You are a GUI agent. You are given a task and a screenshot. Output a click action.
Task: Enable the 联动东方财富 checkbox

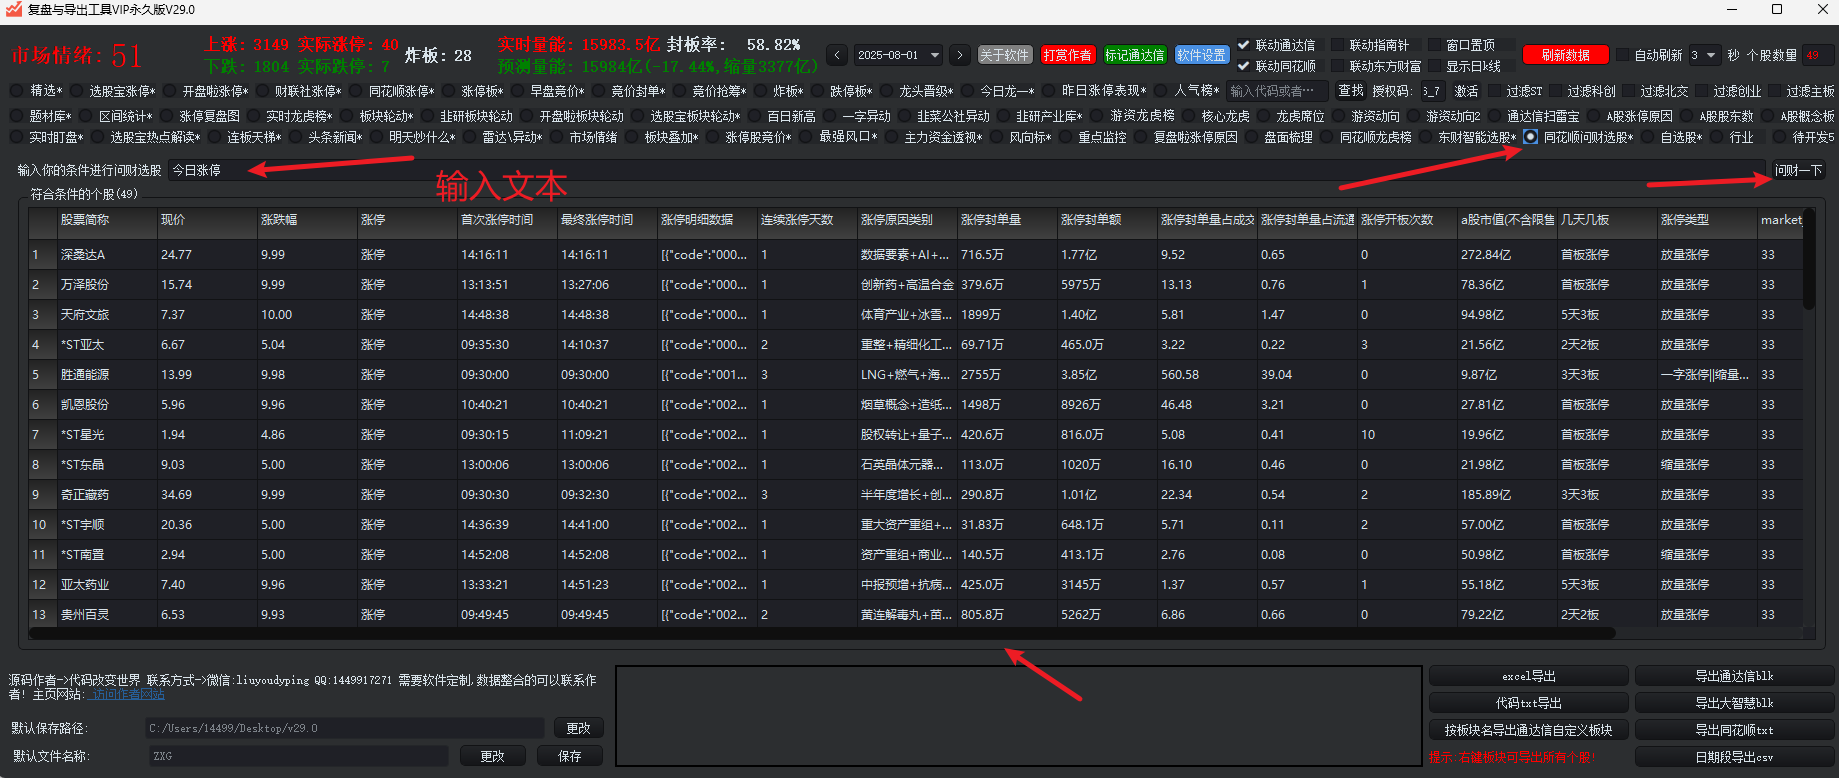pos(1337,66)
